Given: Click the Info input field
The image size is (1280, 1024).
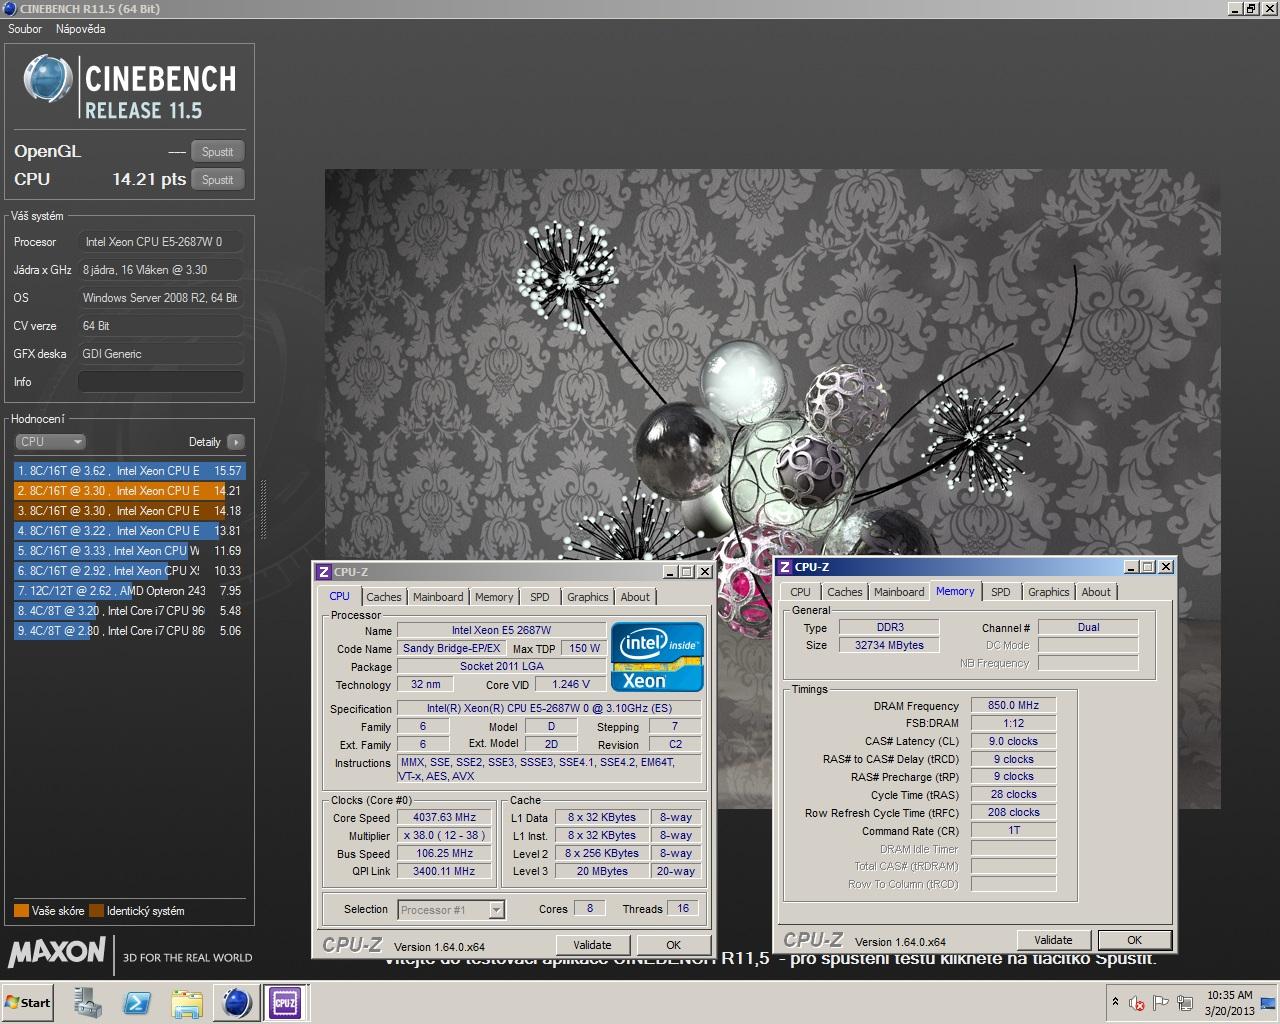Looking at the screenshot, I should coord(160,382).
